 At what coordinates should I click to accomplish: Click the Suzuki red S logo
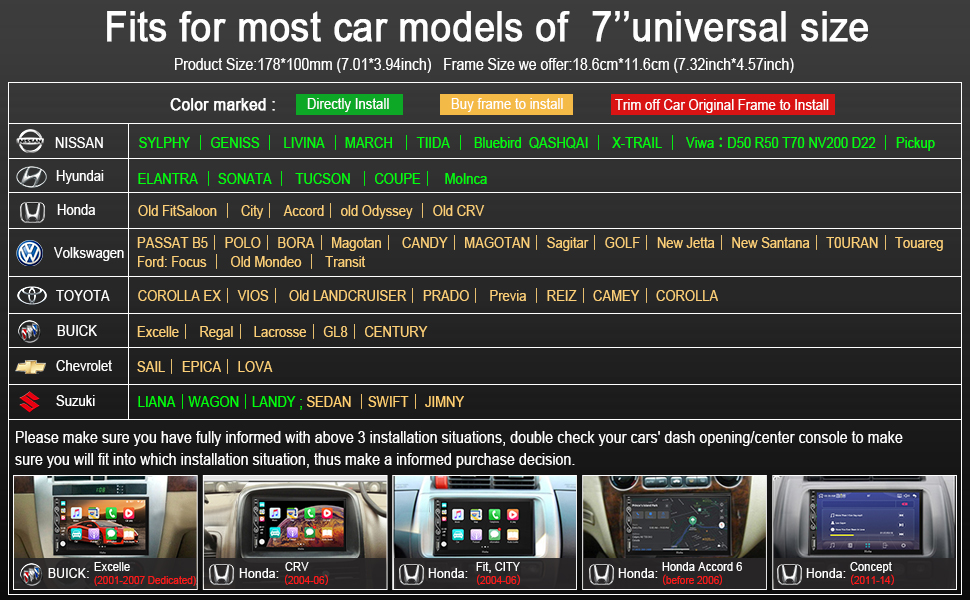pos(29,401)
